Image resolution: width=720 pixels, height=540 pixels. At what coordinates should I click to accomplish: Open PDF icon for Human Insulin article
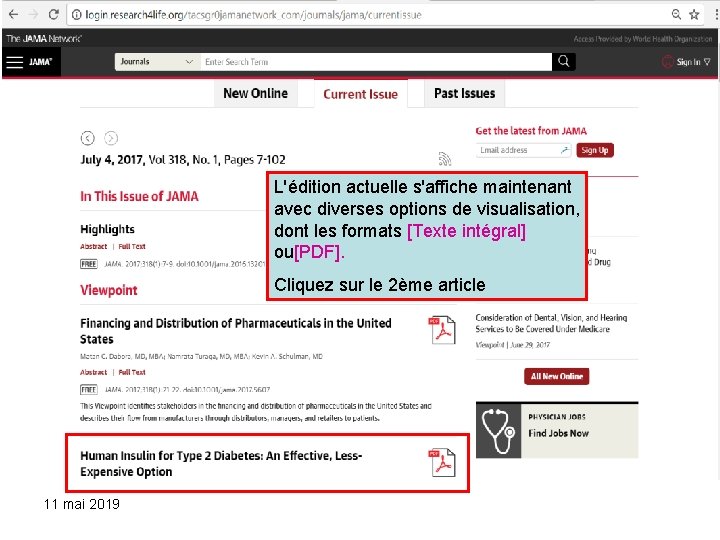pos(442,463)
